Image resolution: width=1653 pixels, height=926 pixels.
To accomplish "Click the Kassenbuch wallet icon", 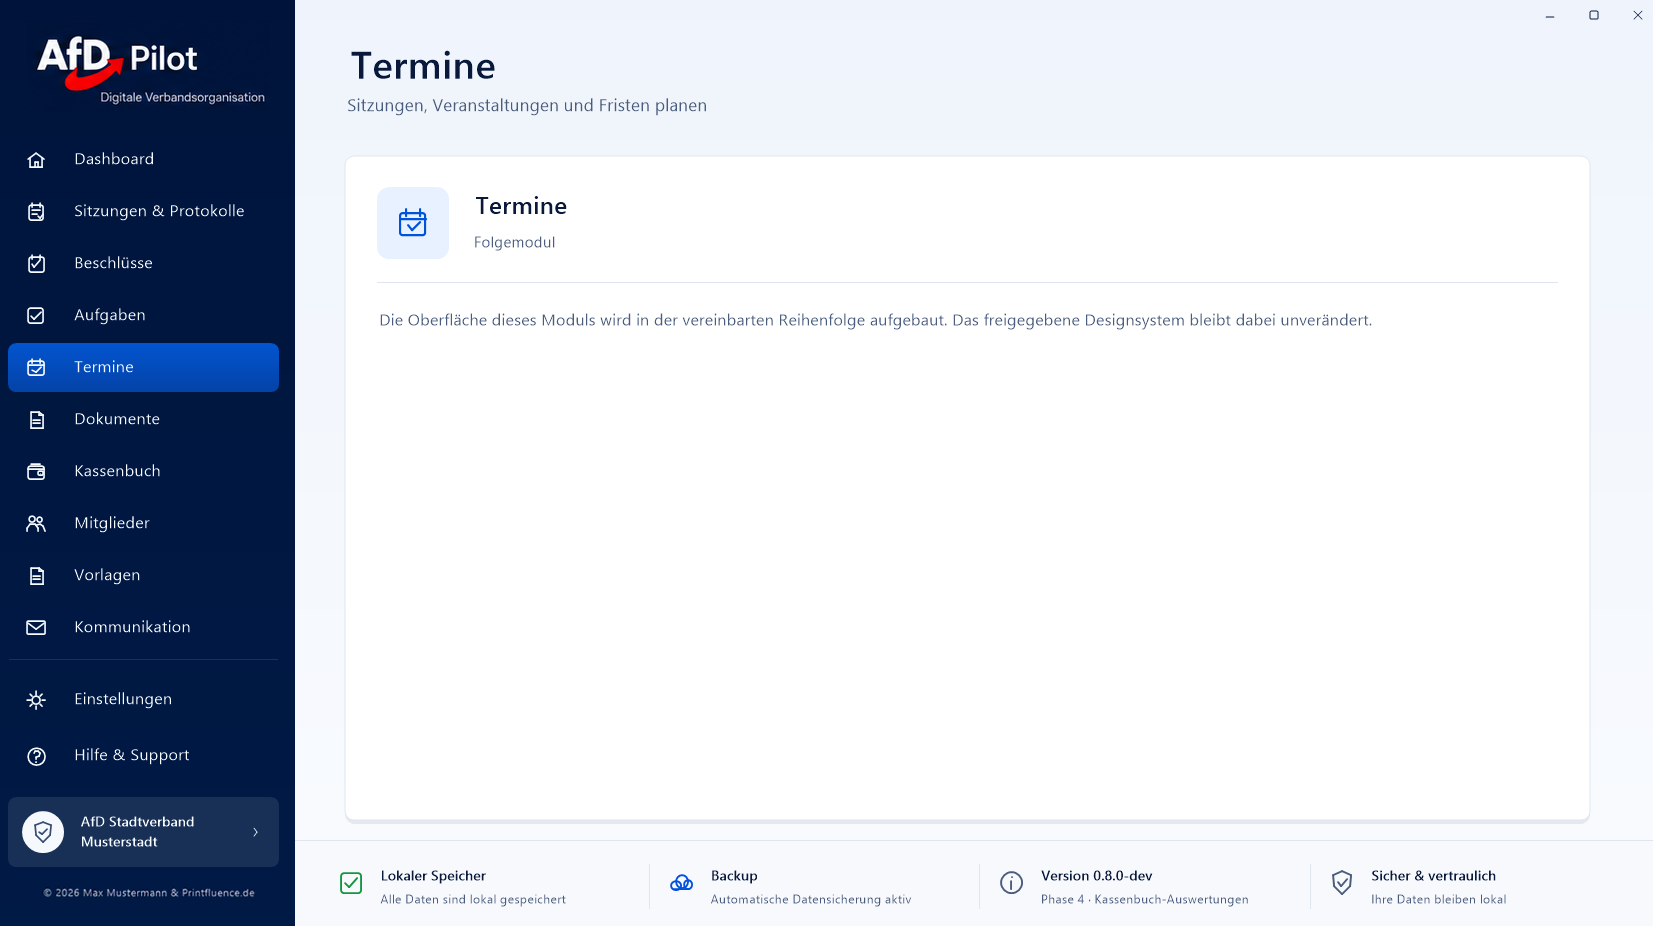I will (36, 472).
